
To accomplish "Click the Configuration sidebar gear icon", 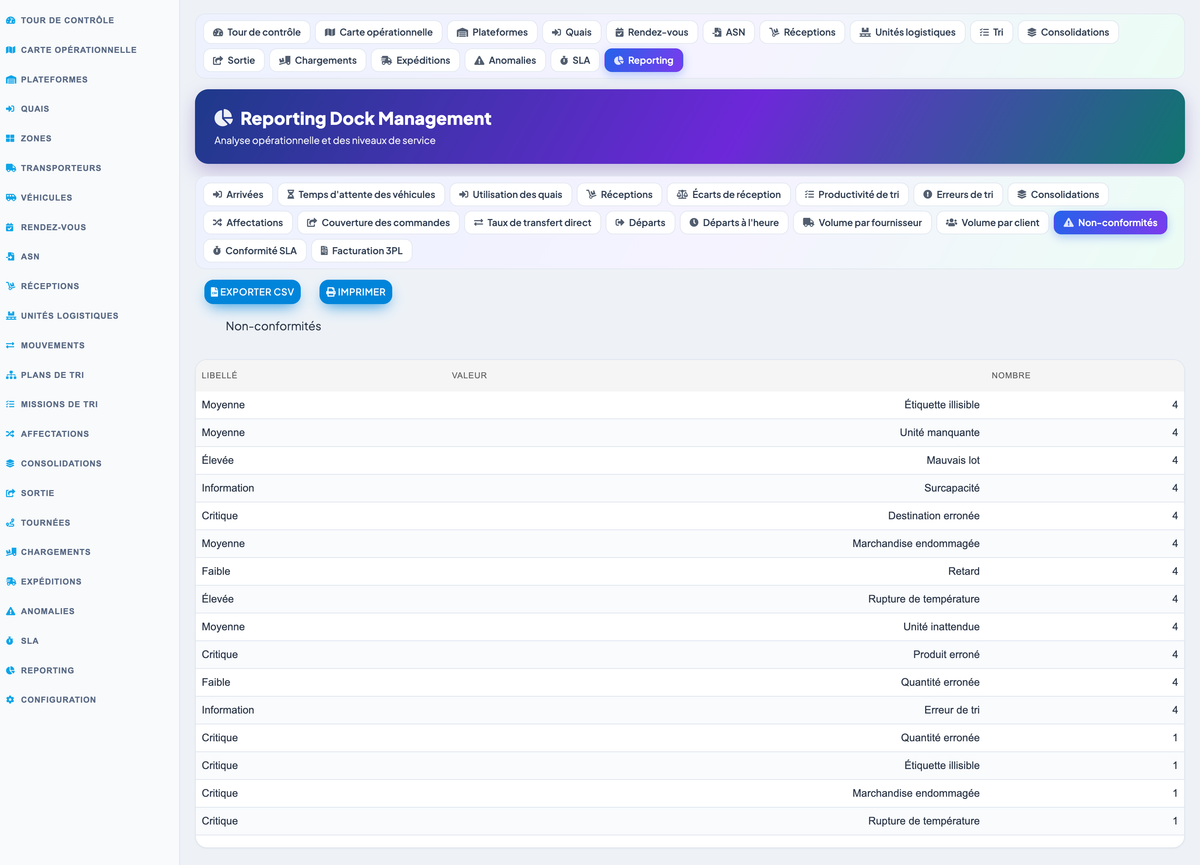I will tap(10, 699).
